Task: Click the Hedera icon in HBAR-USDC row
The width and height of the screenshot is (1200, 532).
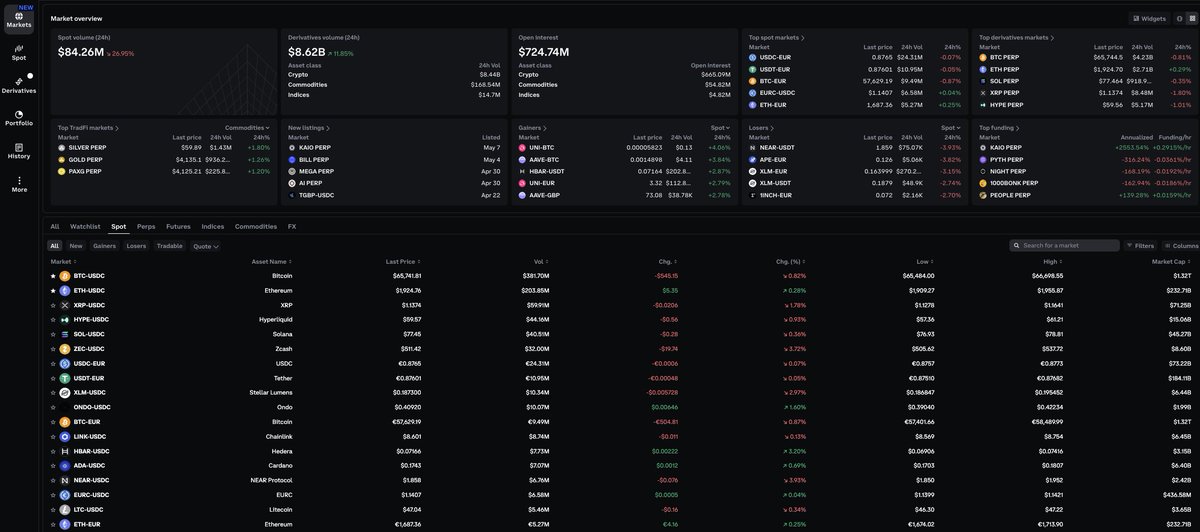Action: 65,451
